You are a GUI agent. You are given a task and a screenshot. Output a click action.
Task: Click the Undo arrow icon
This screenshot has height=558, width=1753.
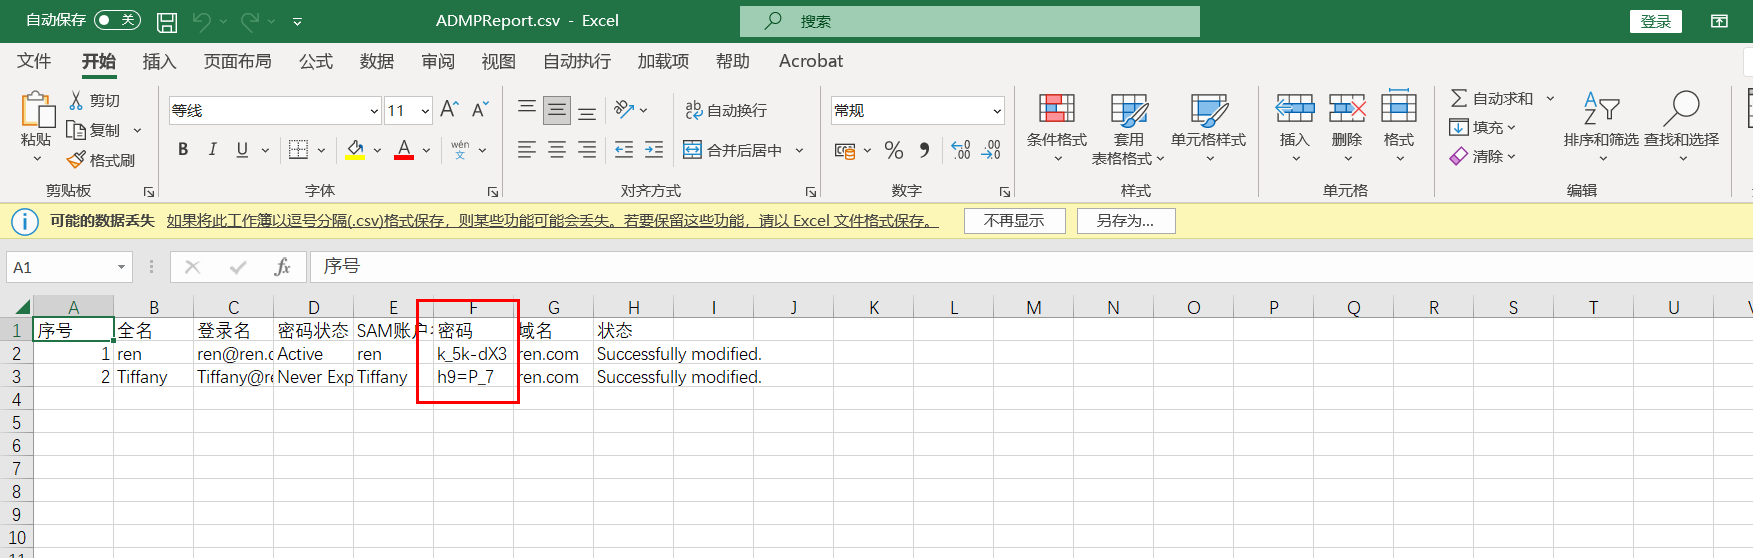click(x=202, y=21)
